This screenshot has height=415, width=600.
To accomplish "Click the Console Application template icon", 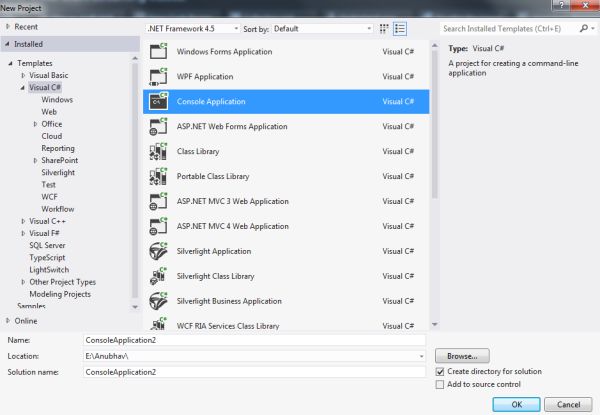I will 158,101.
